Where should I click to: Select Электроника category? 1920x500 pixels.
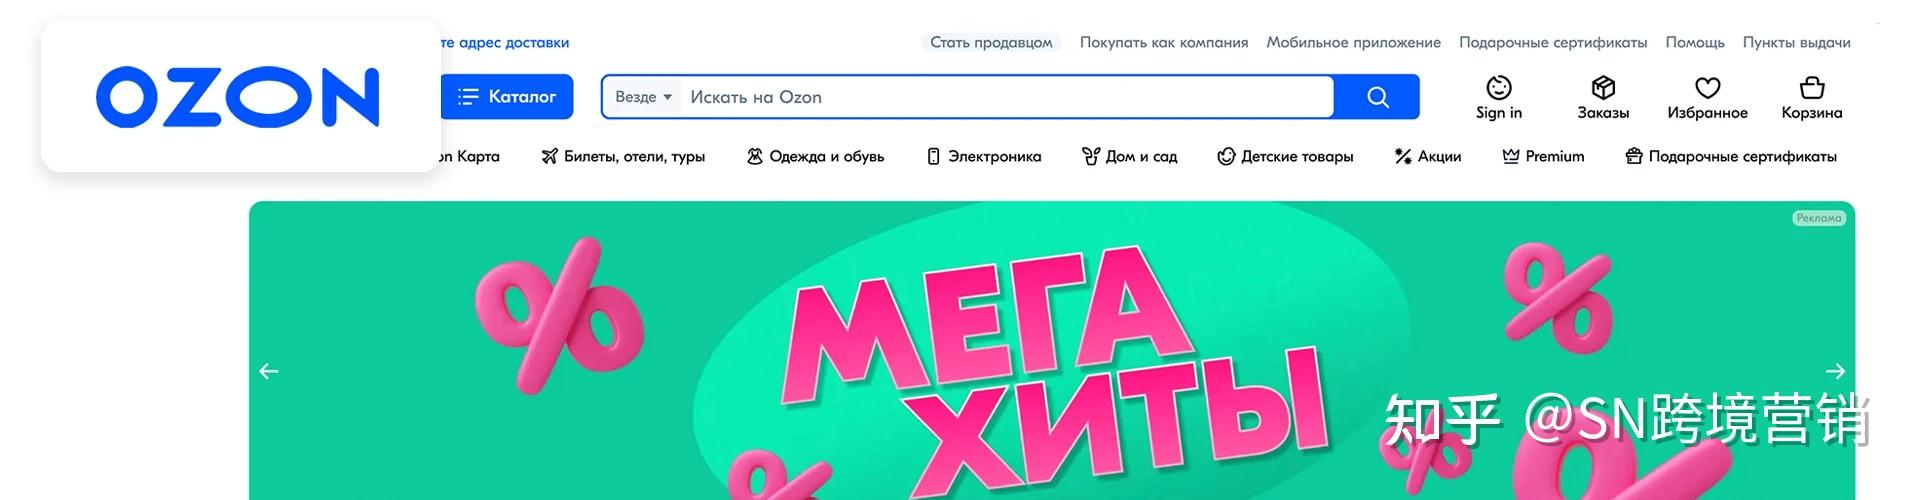pos(984,156)
